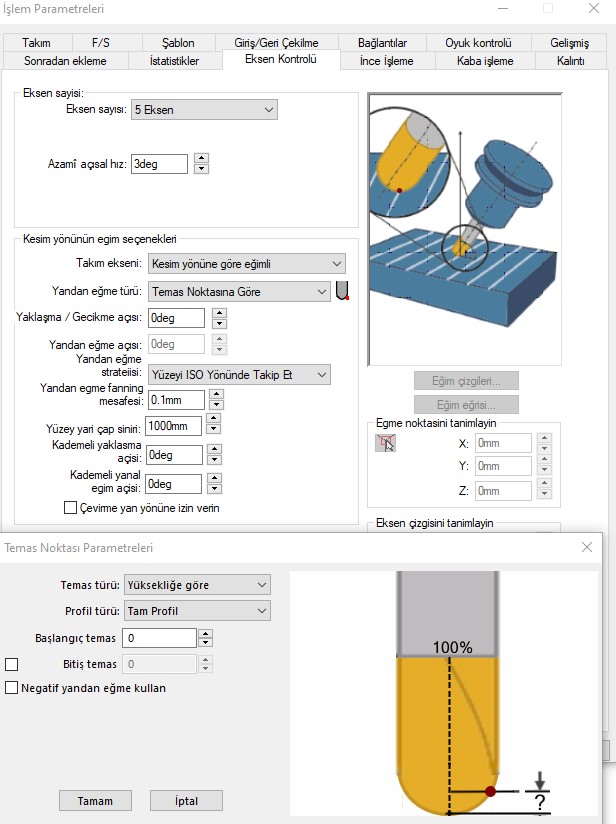Image resolution: width=616 pixels, height=824 pixels.
Task: Close the Temas Noktası Parametreleri dialog
Action: [587, 547]
